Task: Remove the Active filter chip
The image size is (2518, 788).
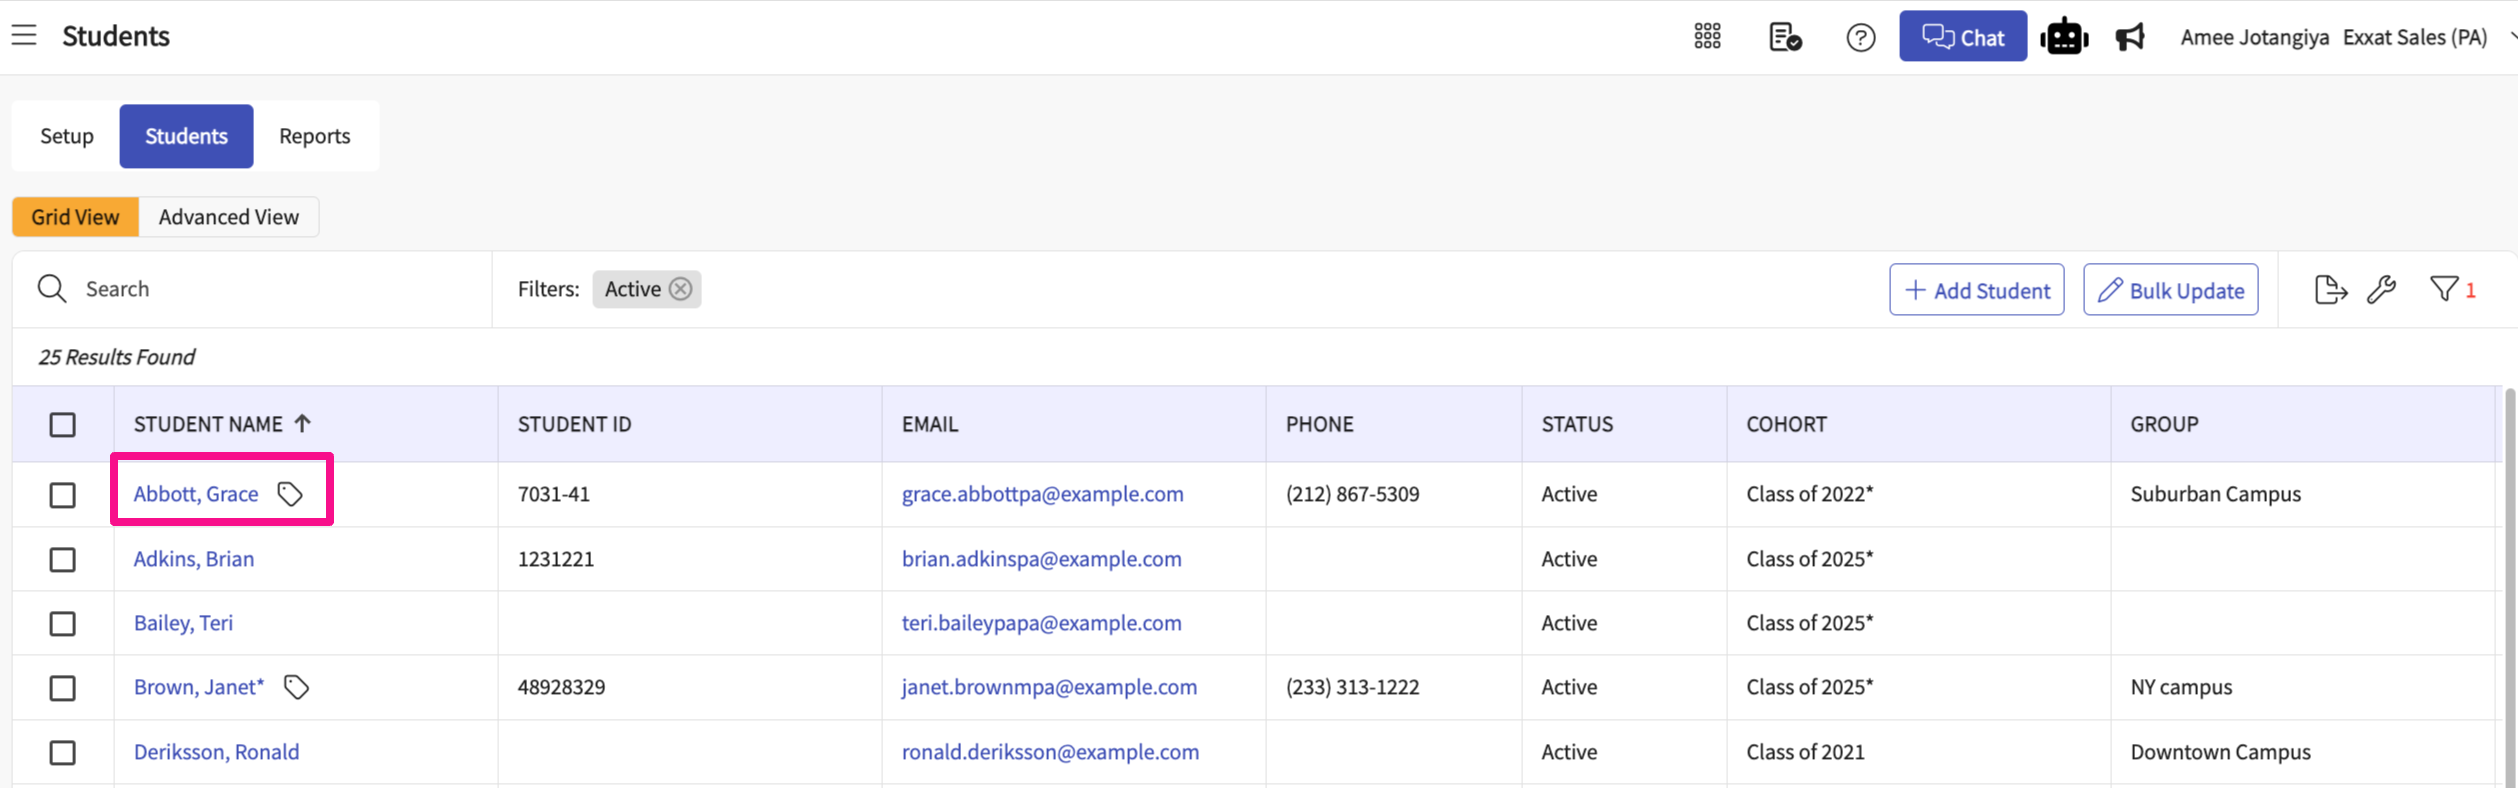Action: 681,289
